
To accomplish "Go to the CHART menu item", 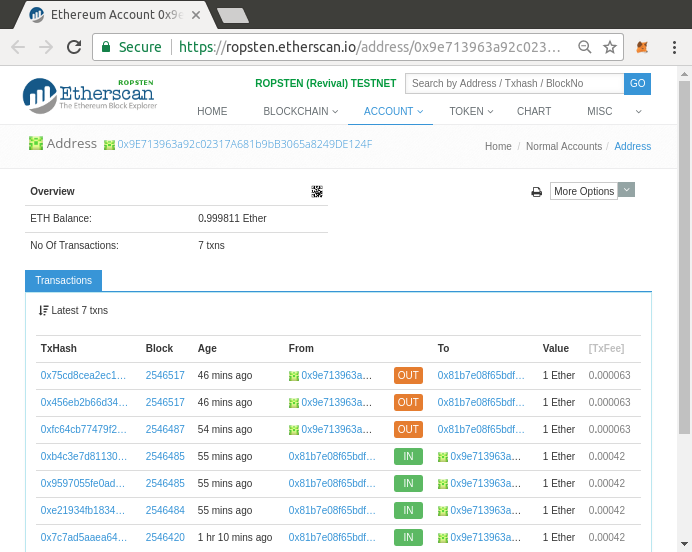I will [534, 111].
